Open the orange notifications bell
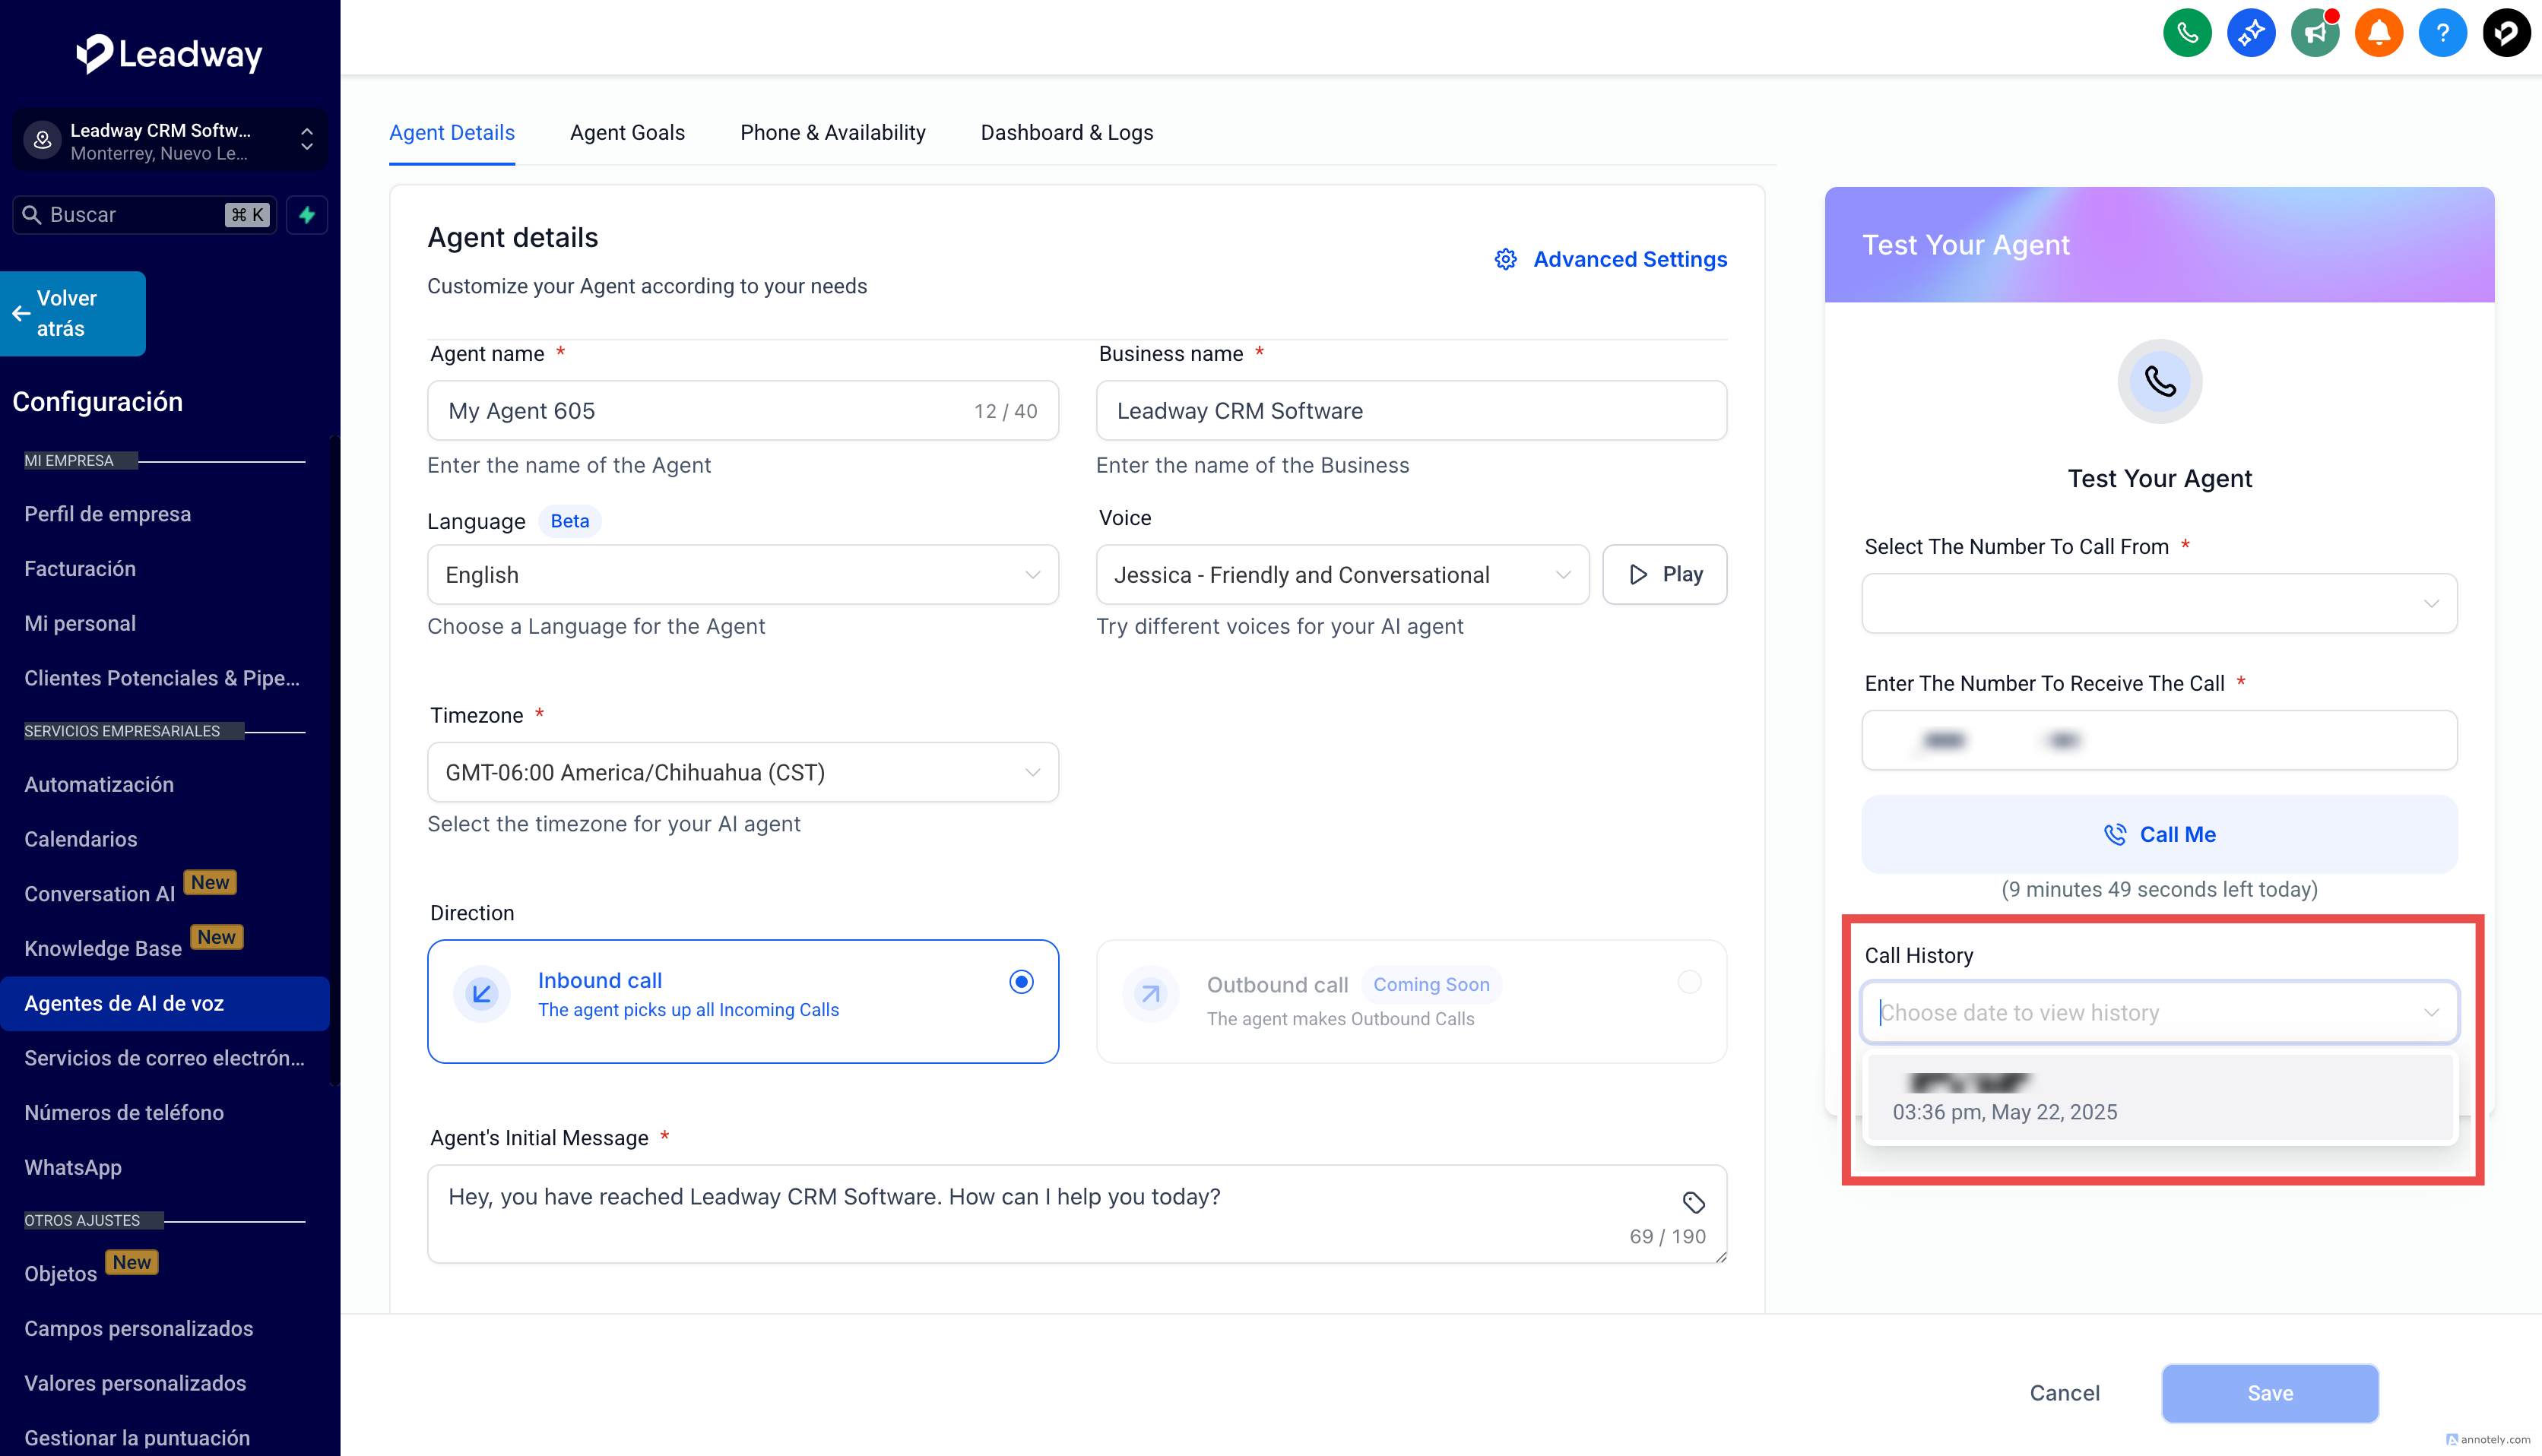Viewport: 2542px width, 1456px height. click(2379, 33)
